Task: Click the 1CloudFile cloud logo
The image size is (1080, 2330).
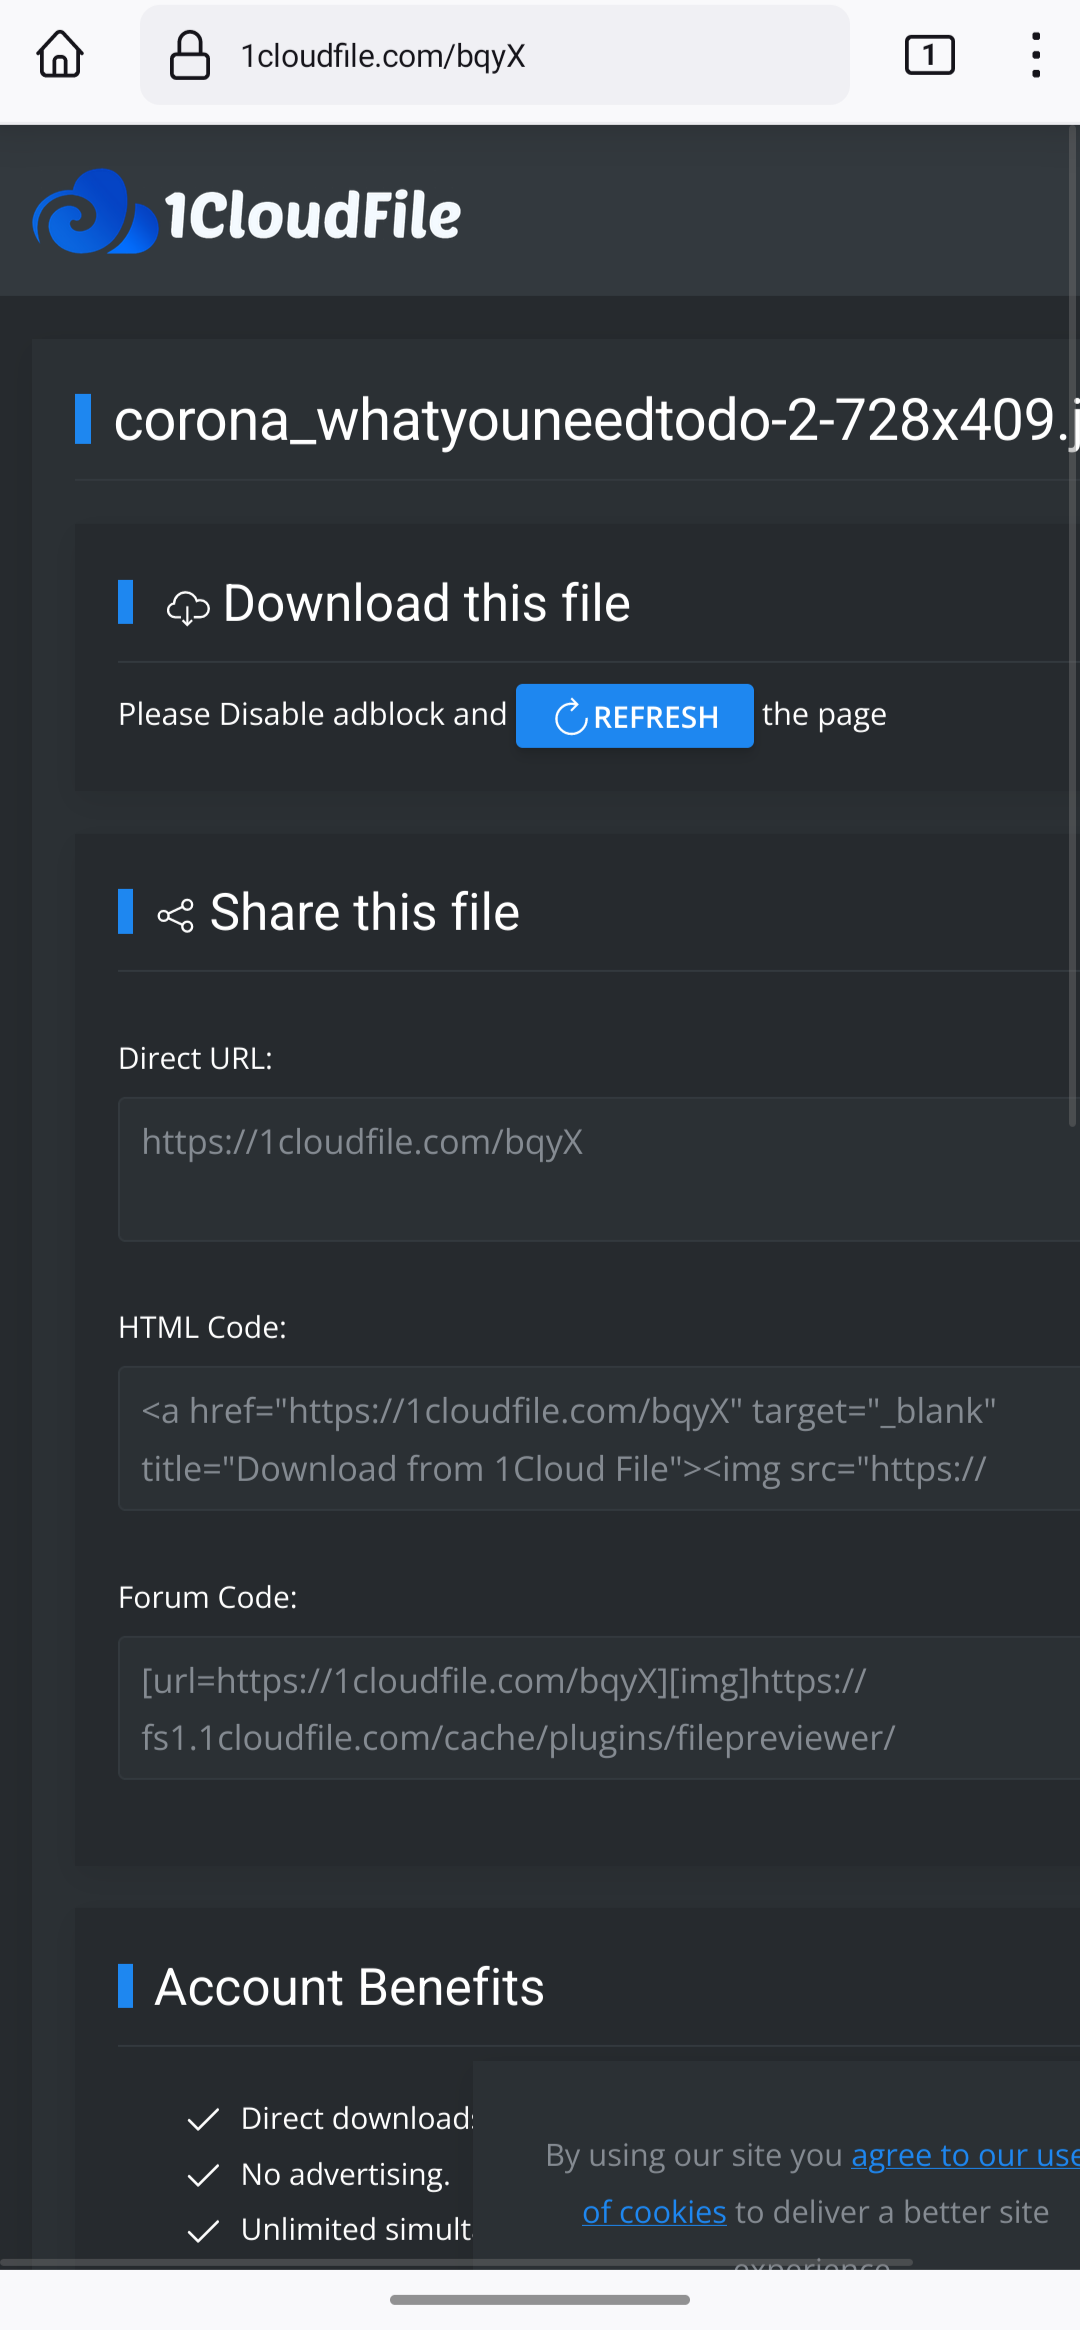Action: tap(93, 211)
